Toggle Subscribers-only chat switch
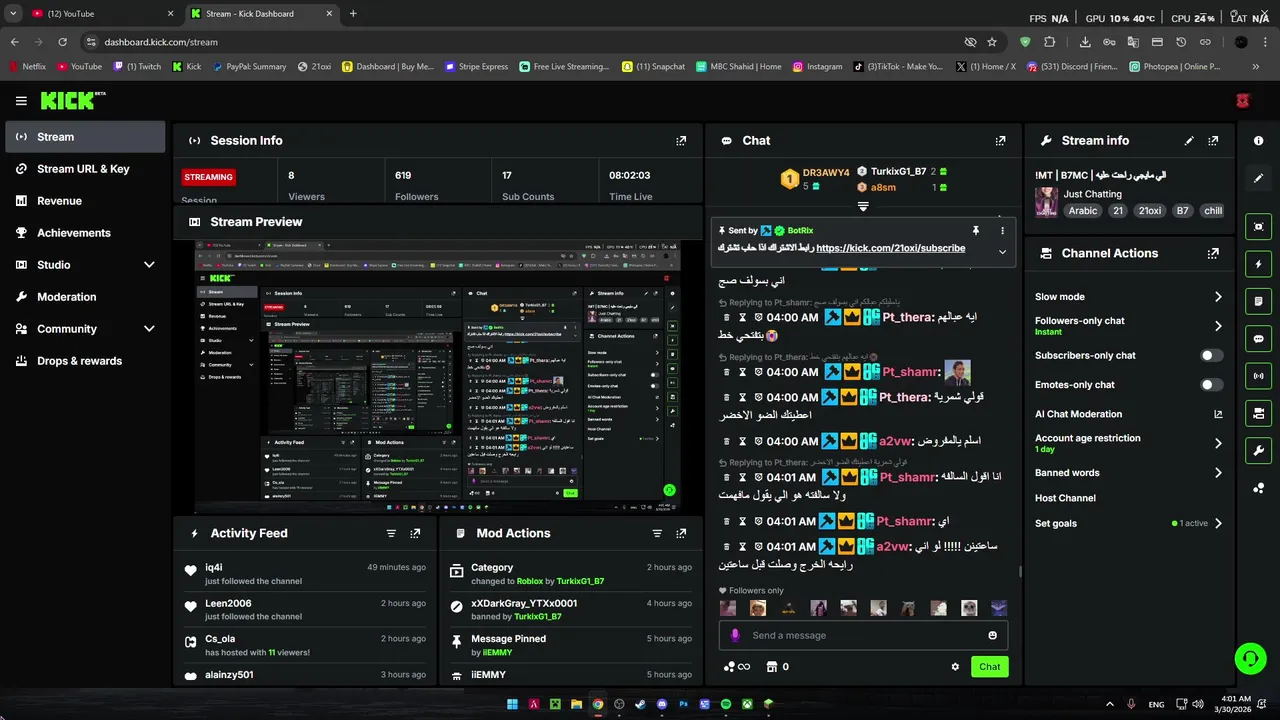Image resolution: width=1280 pixels, height=720 pixels. pyautogui.click(x=1211, y=356)
